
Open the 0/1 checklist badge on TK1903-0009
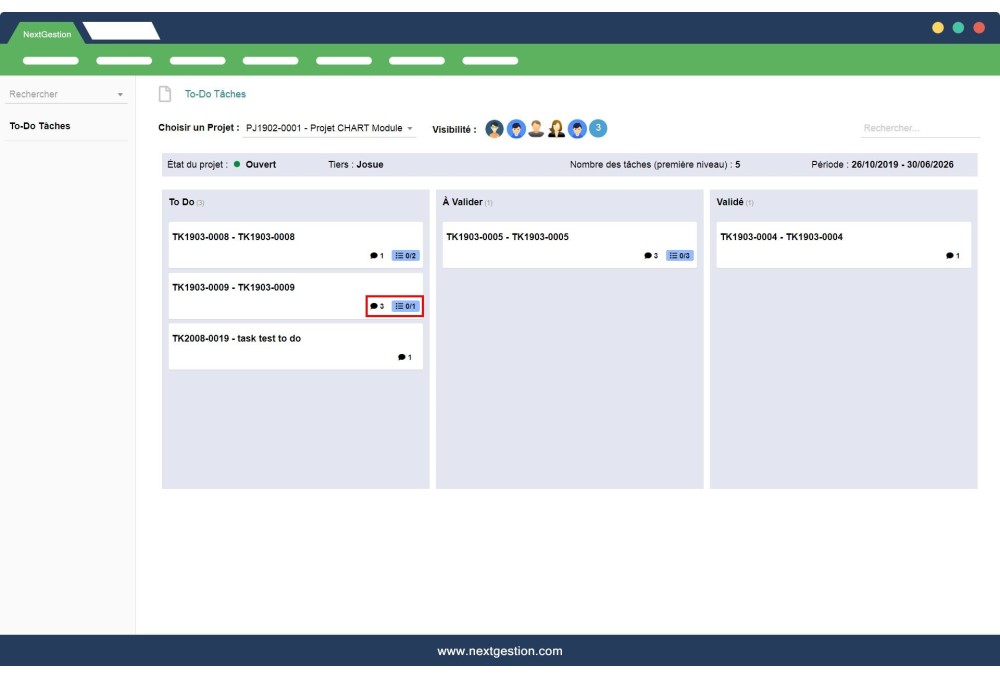(x=404, y=306)
